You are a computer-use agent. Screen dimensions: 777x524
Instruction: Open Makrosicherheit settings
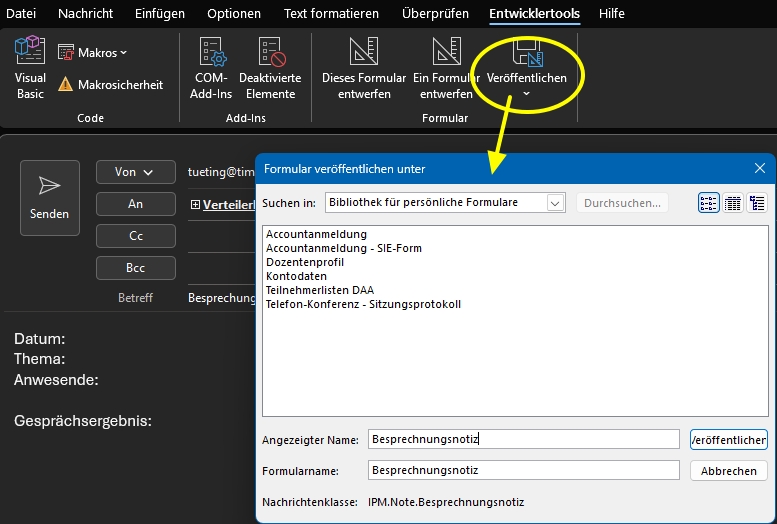click(x=111, y=85)
